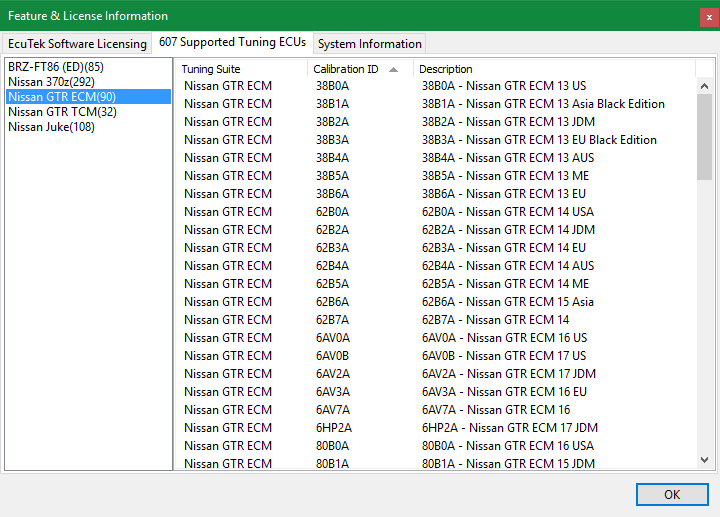Click the scroll up arrow of table

click(x=705, y=86)
